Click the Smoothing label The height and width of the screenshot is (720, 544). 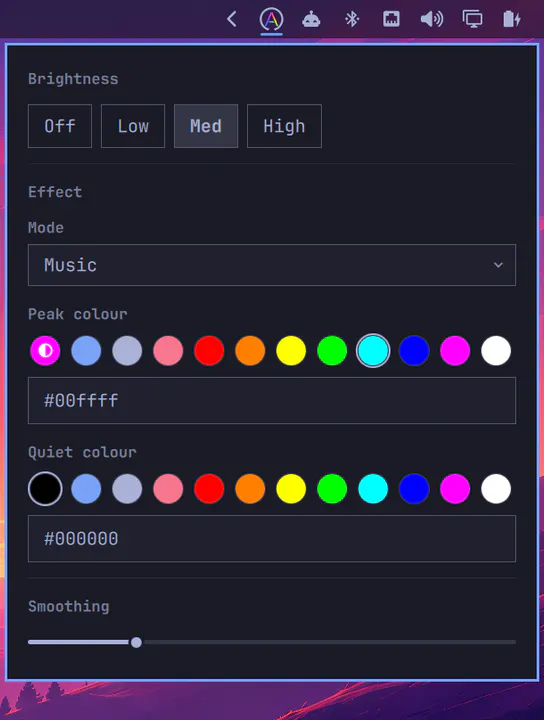tap(69, 607)
